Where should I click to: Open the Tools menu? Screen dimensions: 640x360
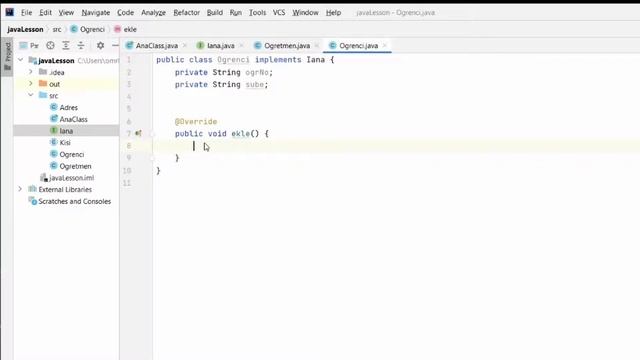(258, 13)
